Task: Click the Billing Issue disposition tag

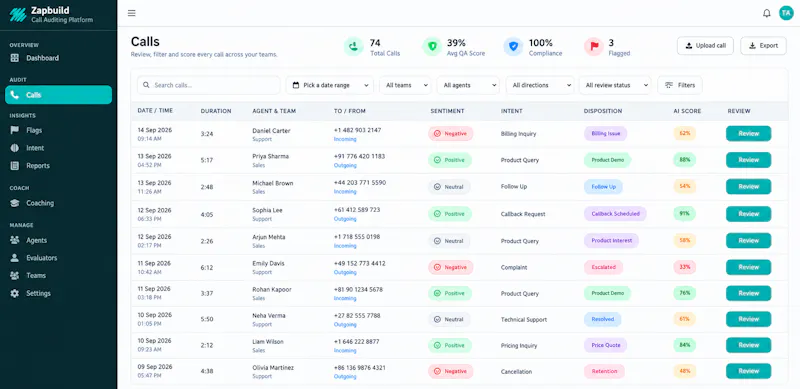Action: pyautogui.click(x=606, y=134)
